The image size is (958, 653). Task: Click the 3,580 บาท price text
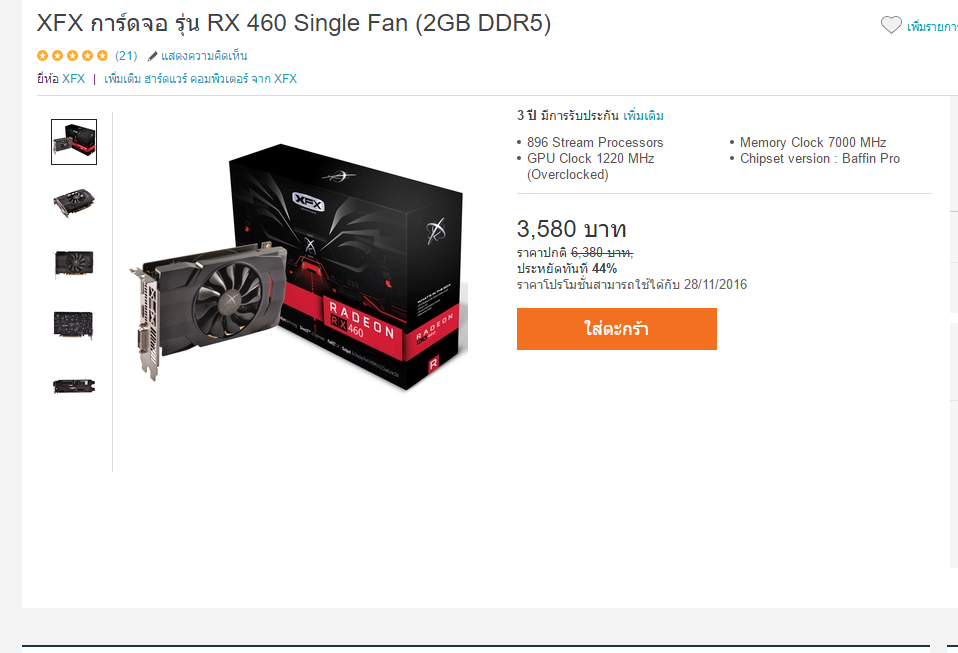(572, 229)
